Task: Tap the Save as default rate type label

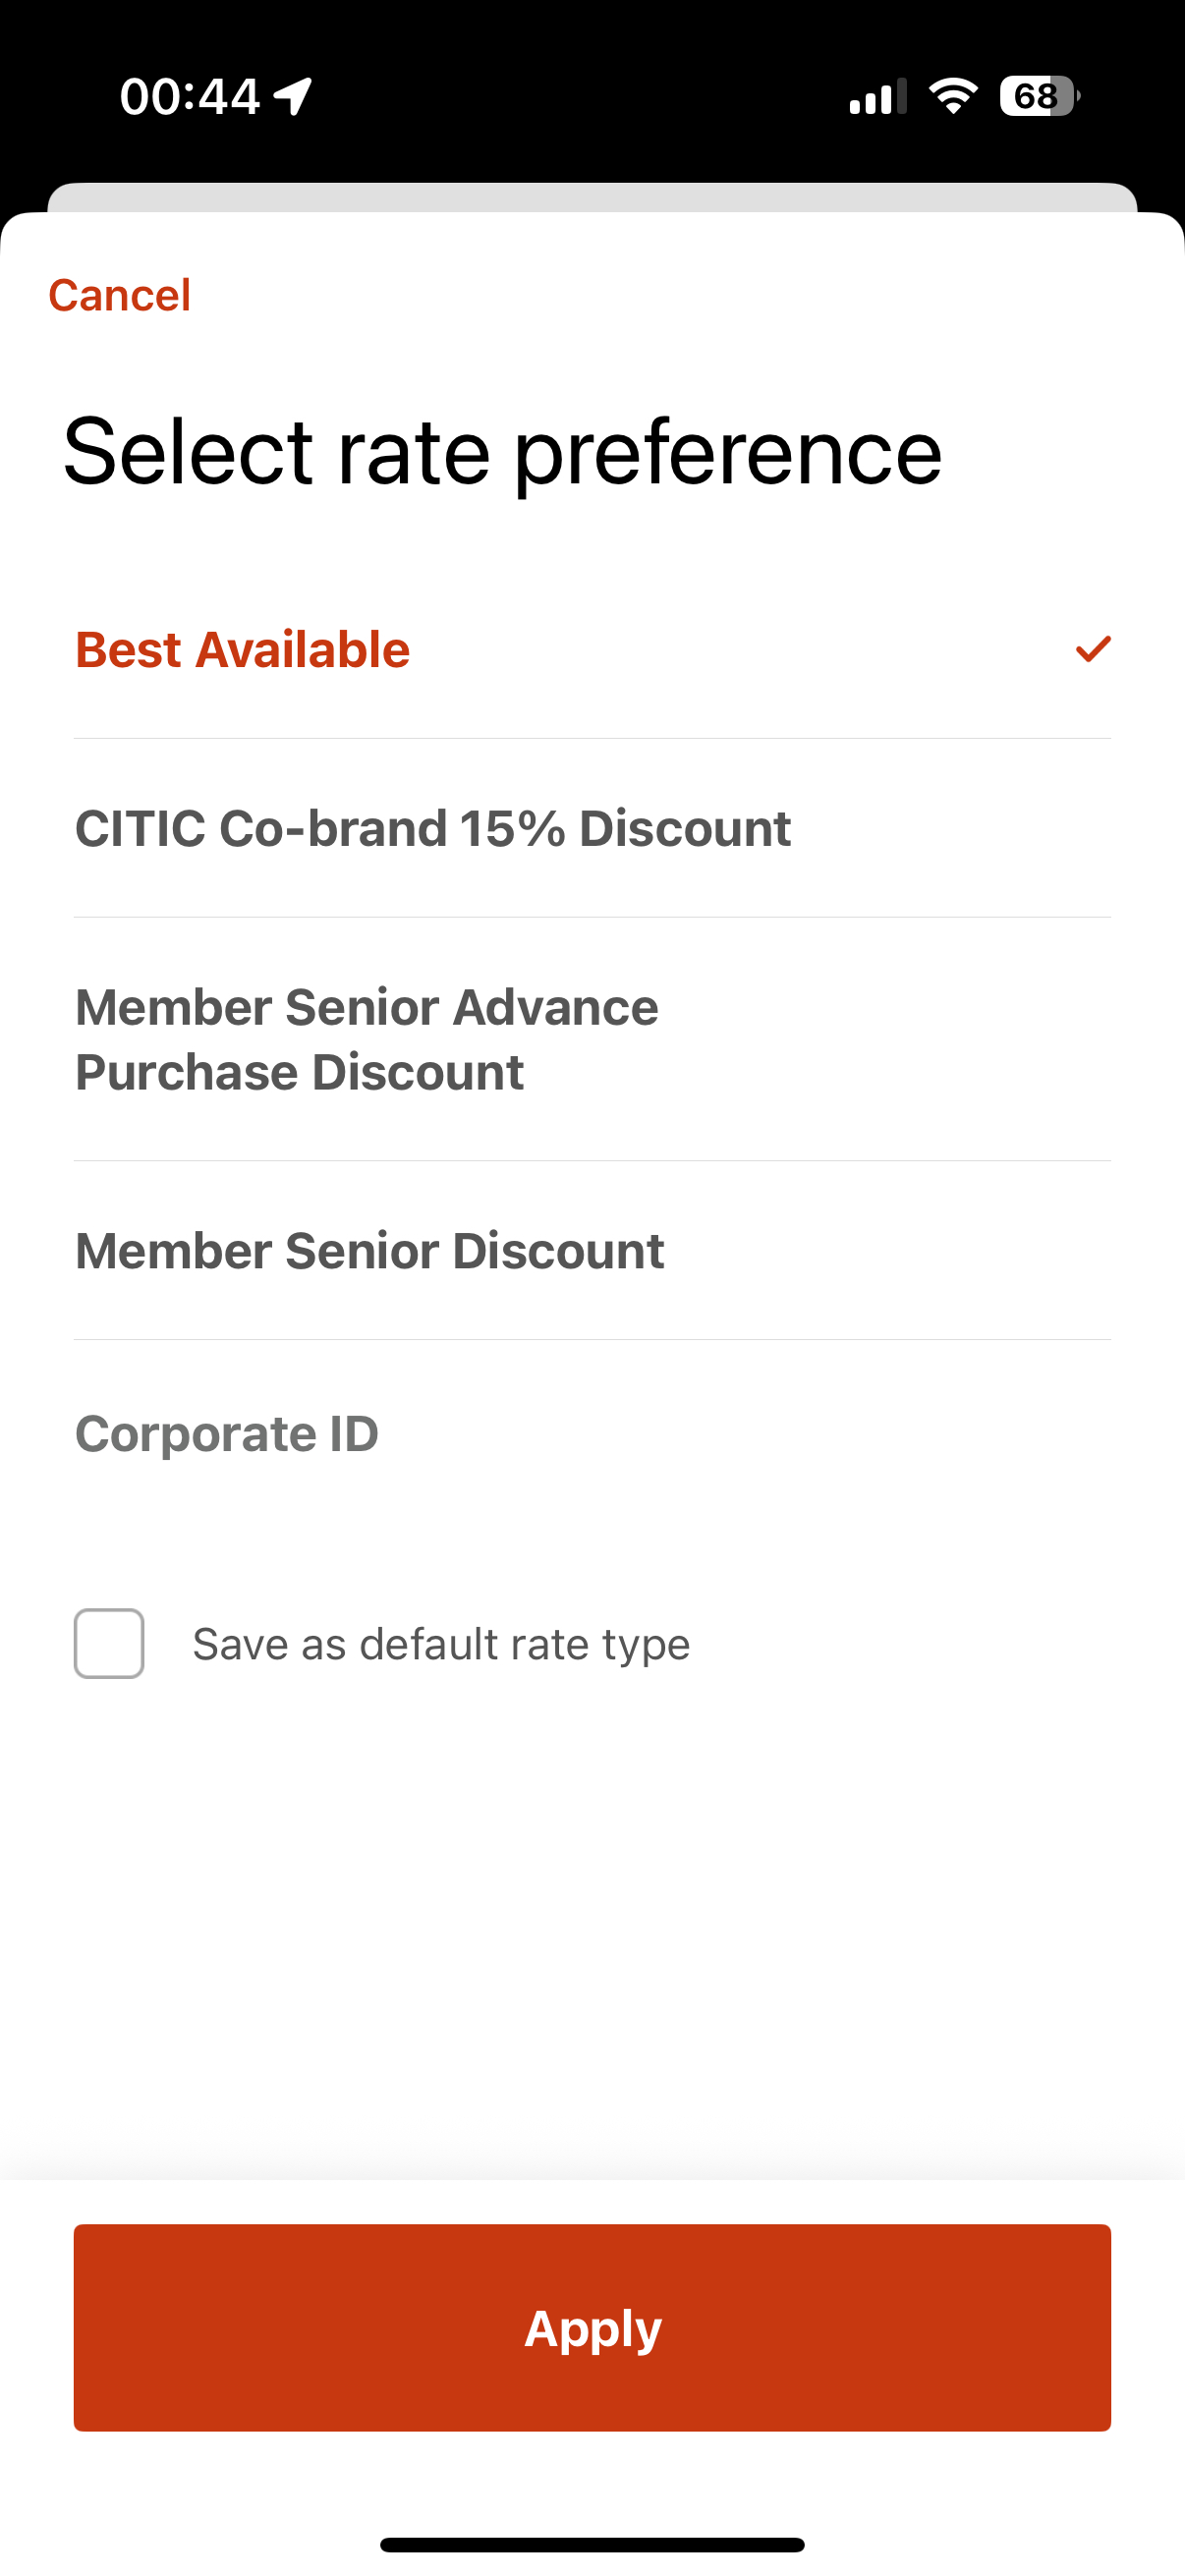Action: coord(441,1644)
